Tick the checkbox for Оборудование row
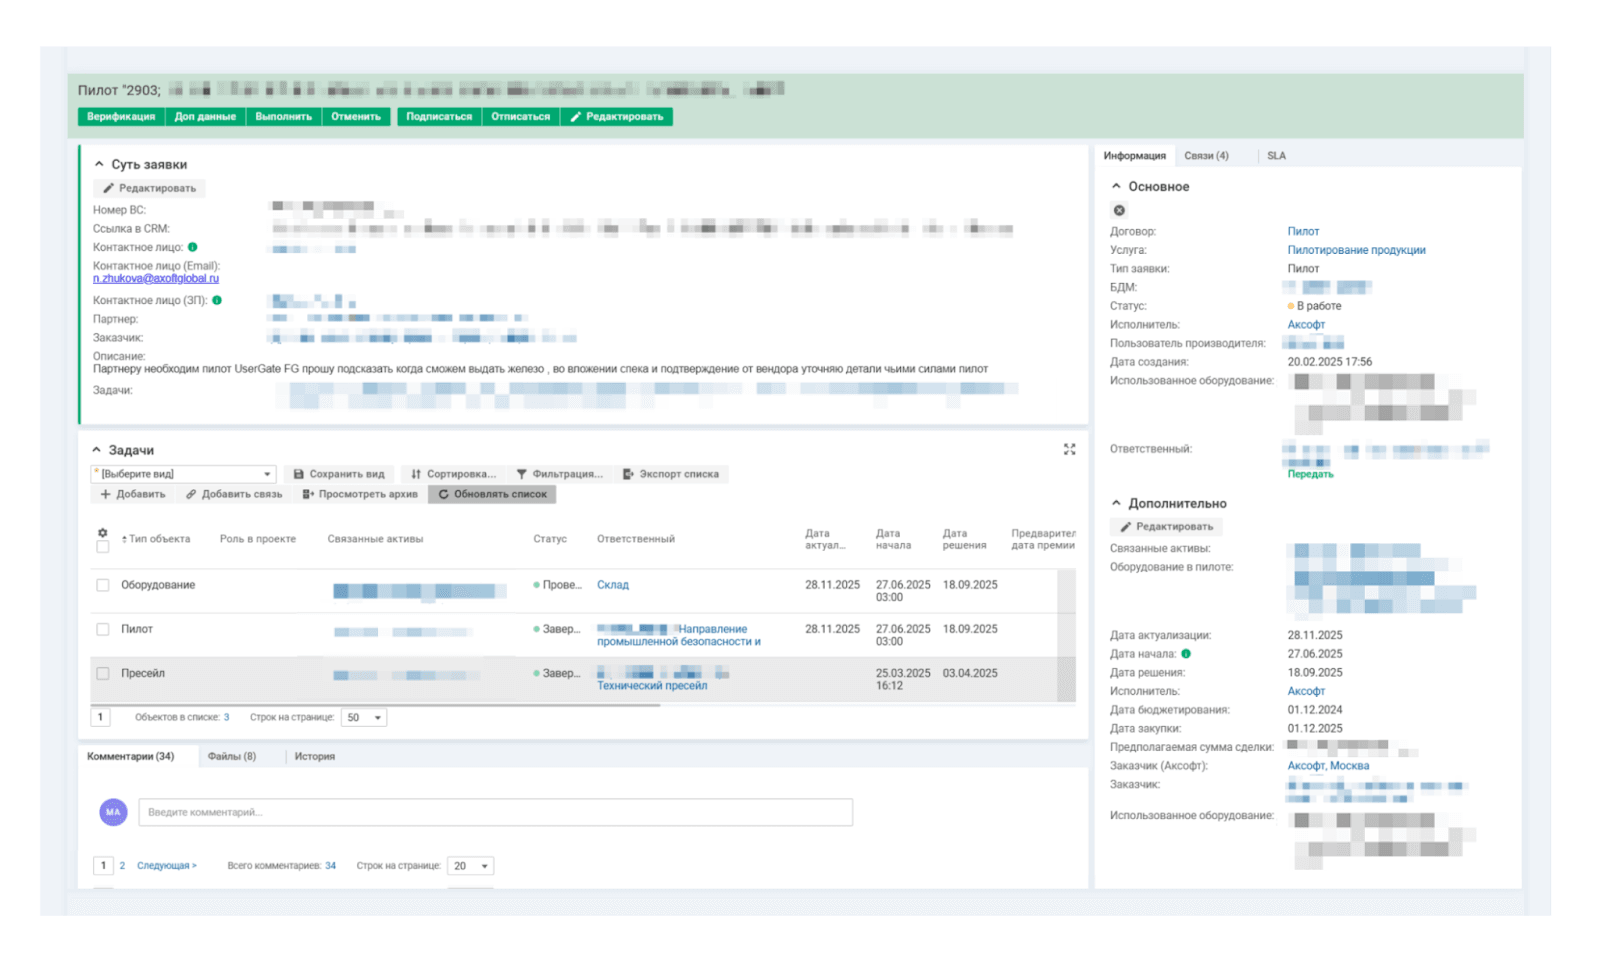 (x=102, y=585)
